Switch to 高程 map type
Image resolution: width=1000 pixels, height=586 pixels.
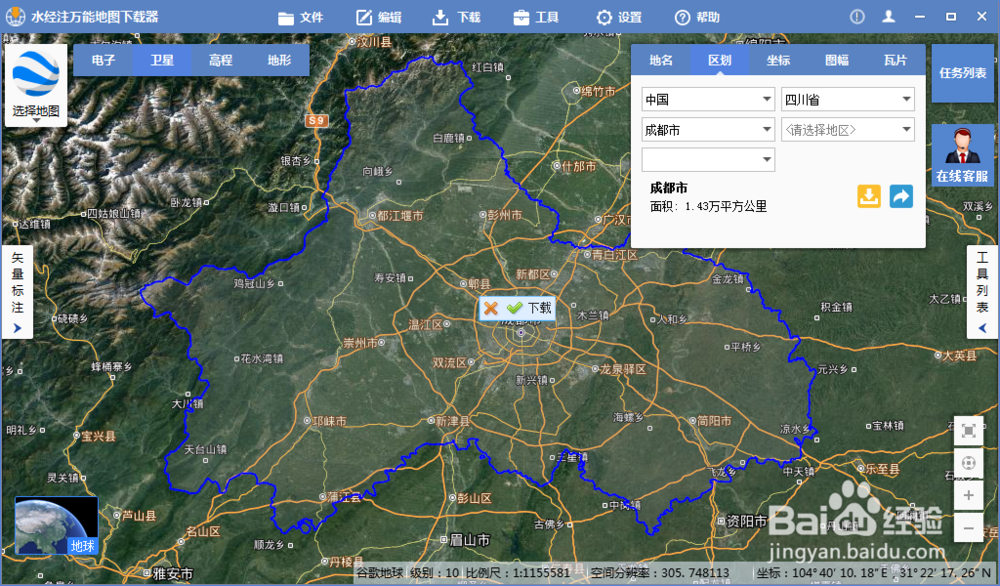coord(221,60)
